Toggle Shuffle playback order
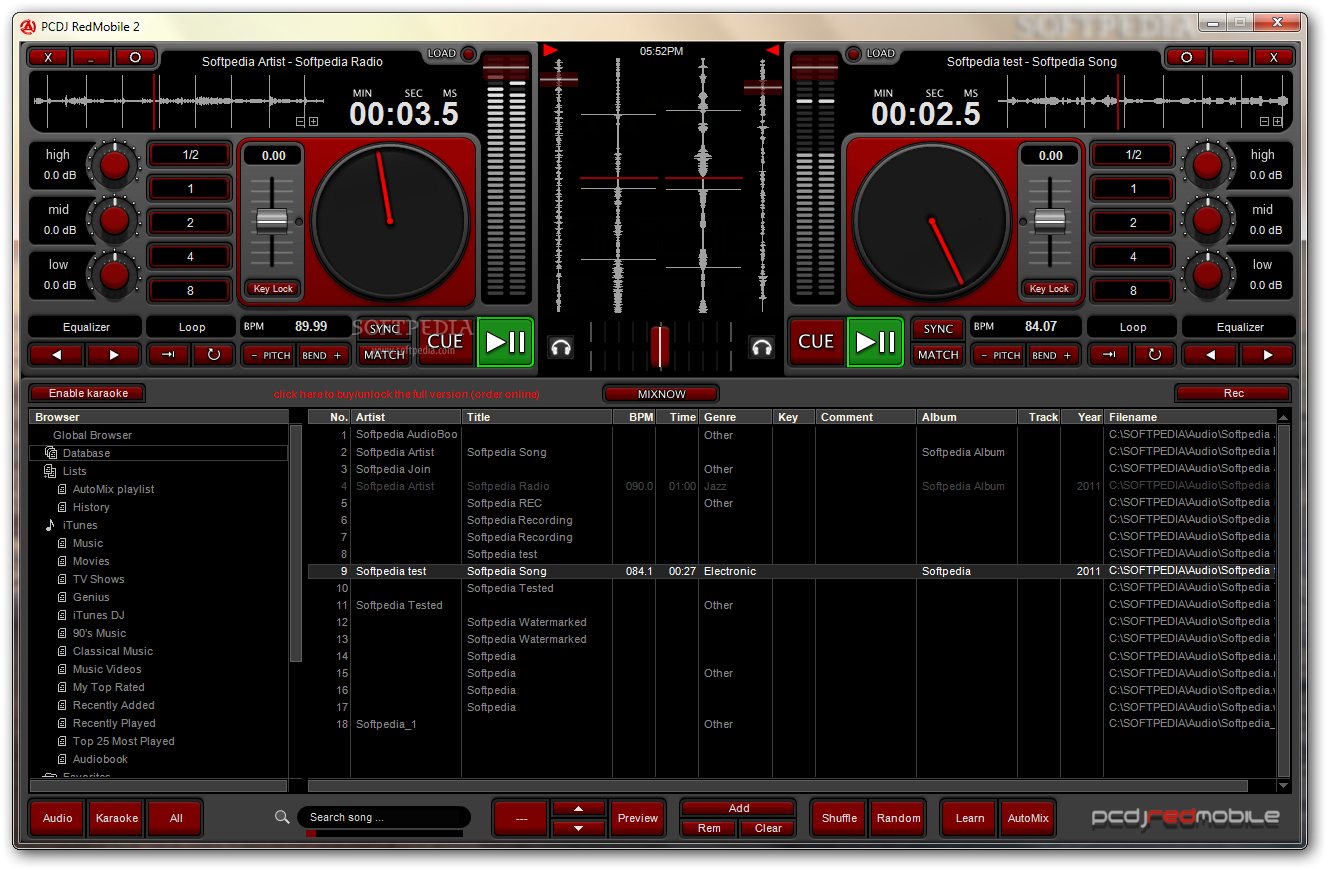1328x870 pixels. tap(839, 818)
